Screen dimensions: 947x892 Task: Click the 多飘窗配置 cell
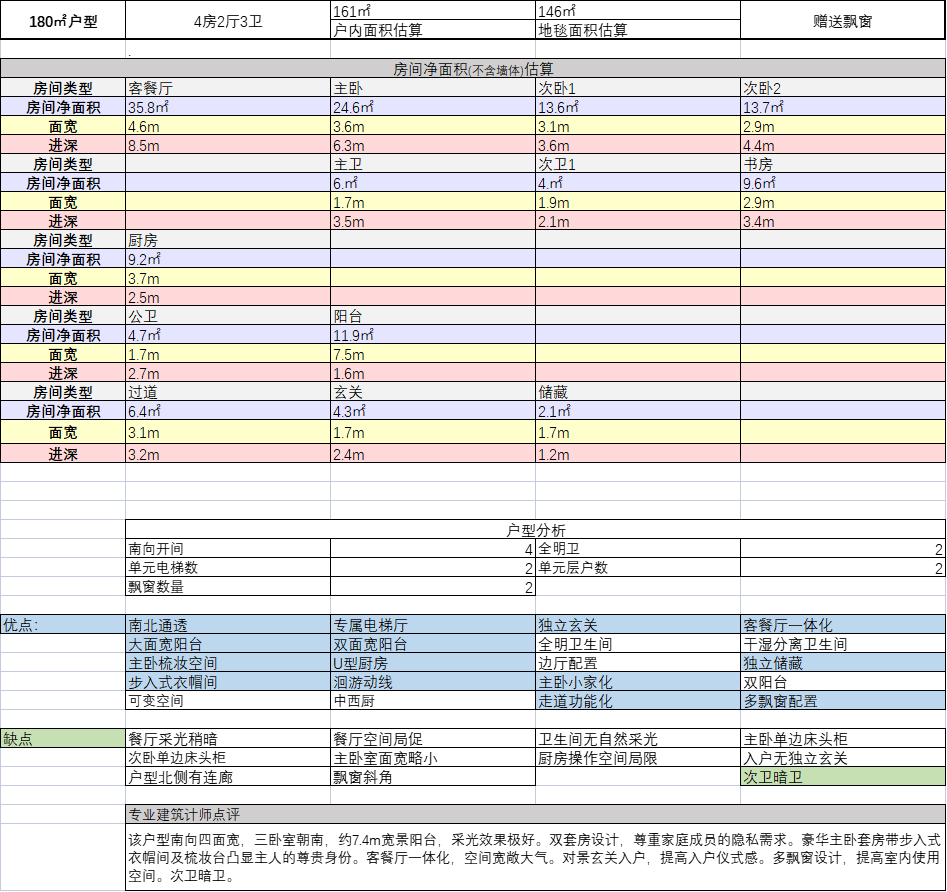[843, 701]
